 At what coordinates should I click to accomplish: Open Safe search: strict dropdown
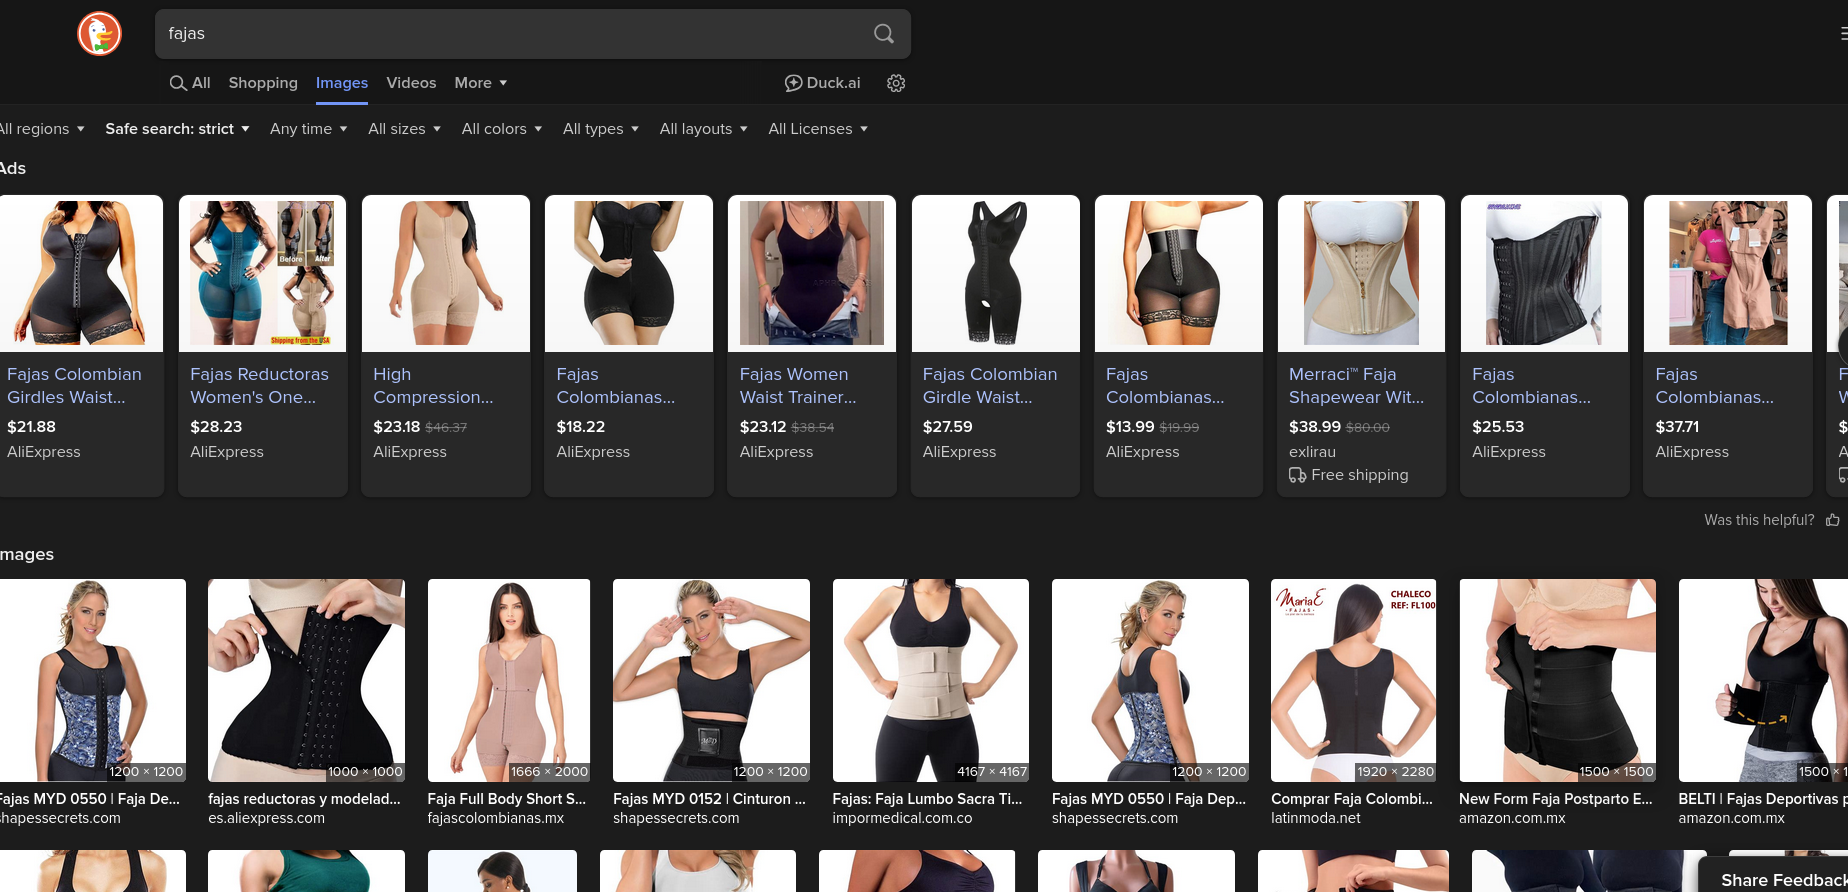[177, 129]
